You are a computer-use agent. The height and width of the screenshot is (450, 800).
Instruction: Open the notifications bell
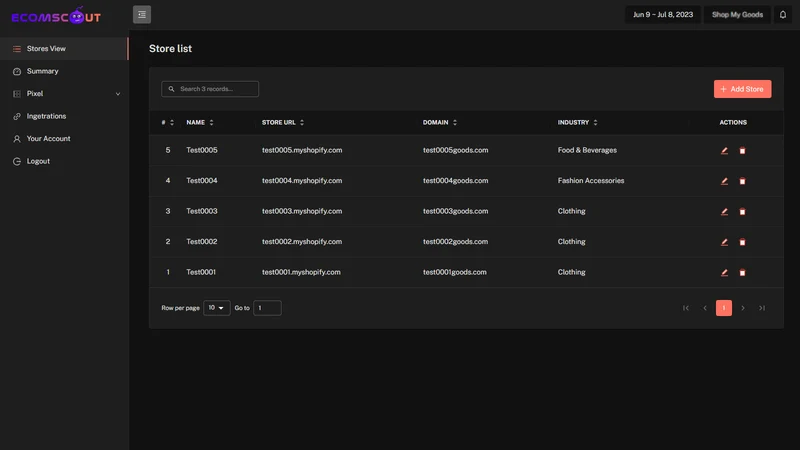point(783,14)
